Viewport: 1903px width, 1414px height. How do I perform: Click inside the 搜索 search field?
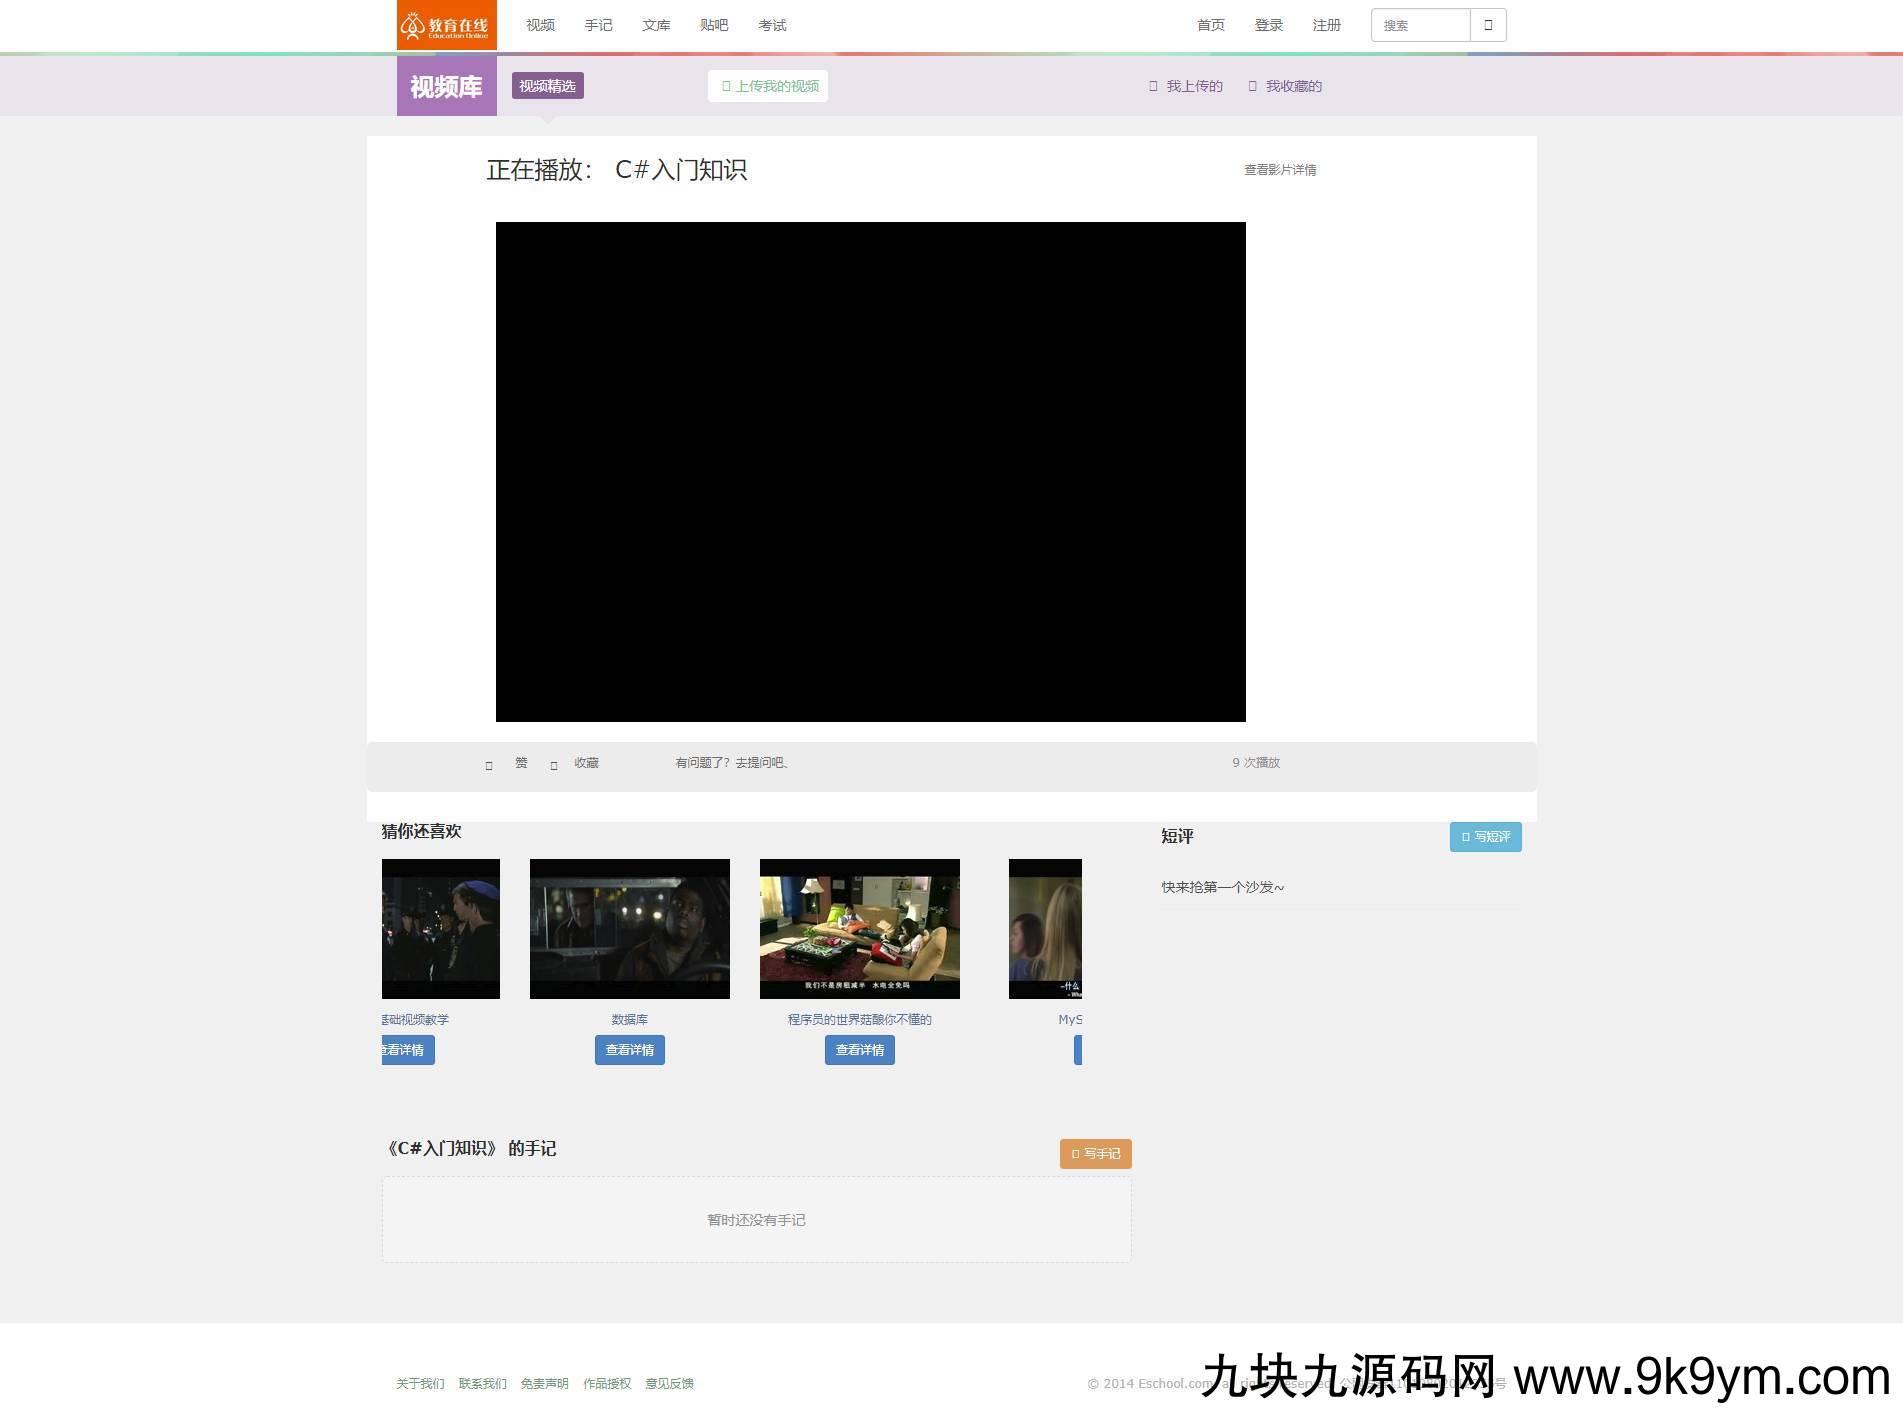click(1418, 24)
